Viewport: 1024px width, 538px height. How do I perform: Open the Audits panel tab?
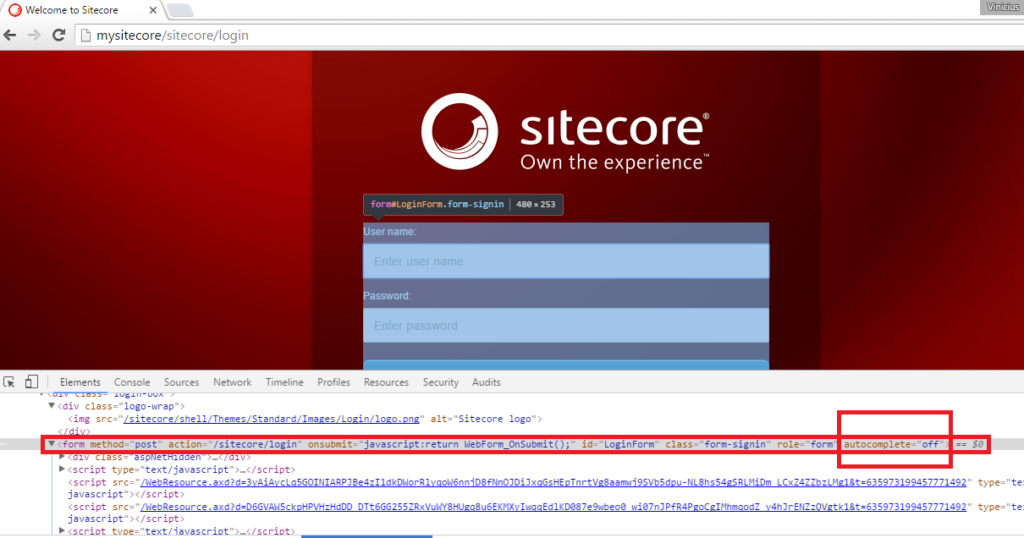(486, 383)
